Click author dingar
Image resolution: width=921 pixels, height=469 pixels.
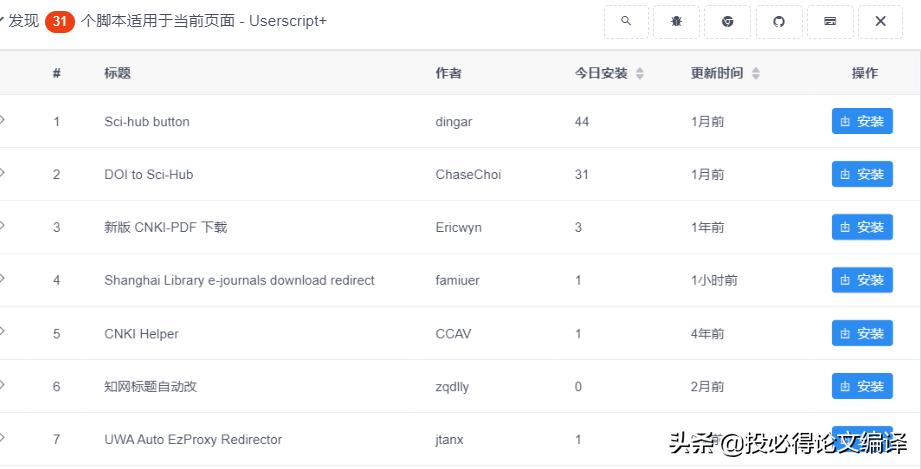click(x=453, y=122)
